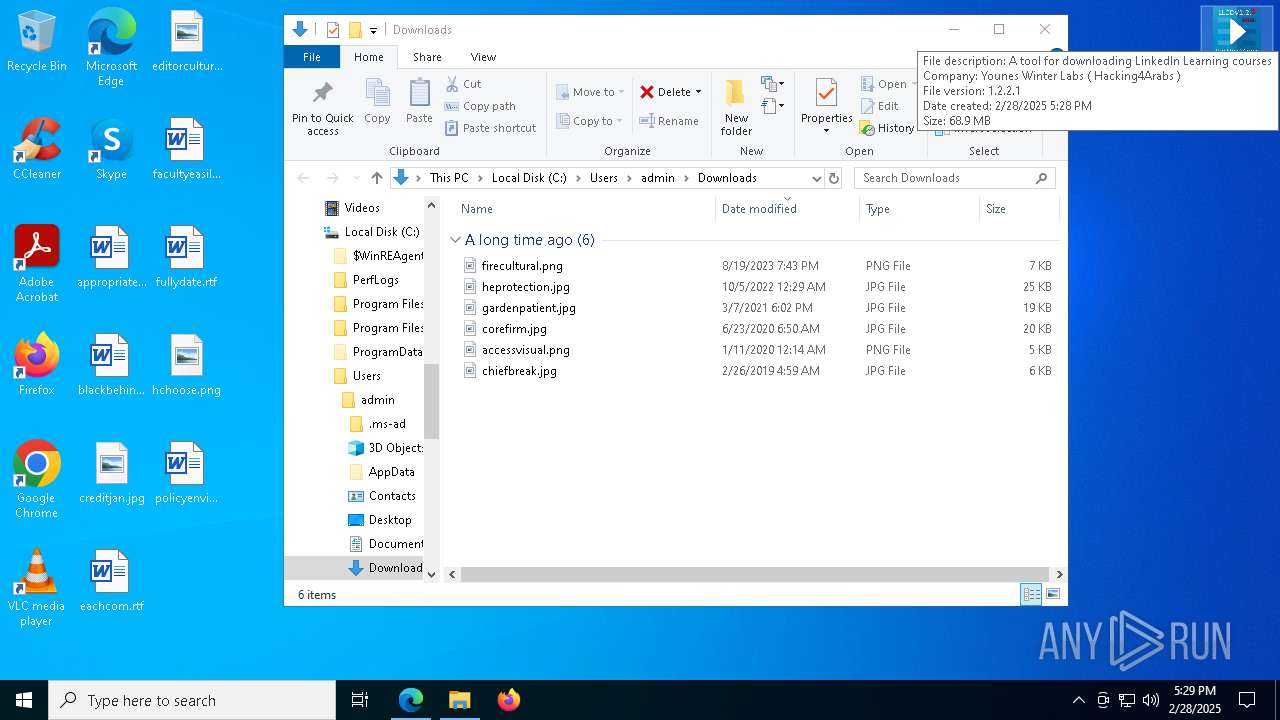Open the Recycle Bin desktop icon

point(37,42)
